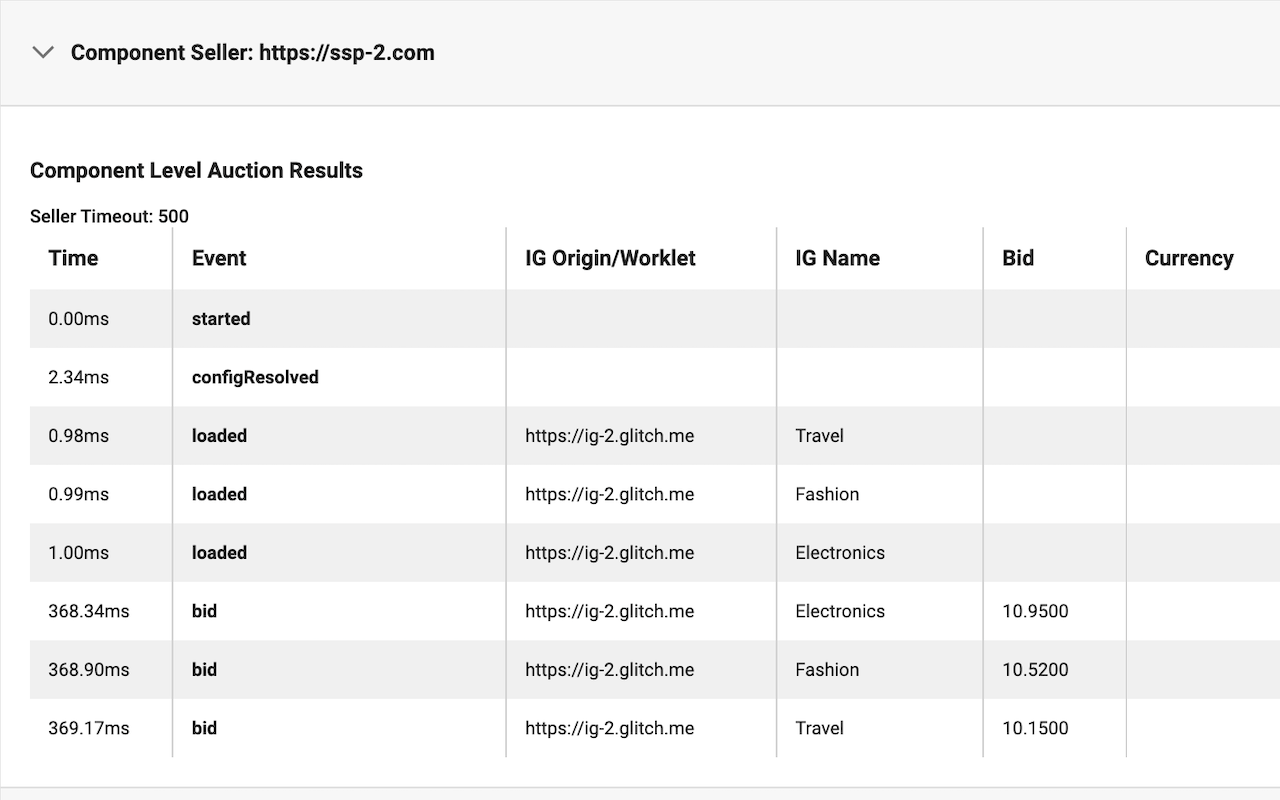Select the loaded row for Fashion
1280x800 pixels.
(x=655, y=494)
